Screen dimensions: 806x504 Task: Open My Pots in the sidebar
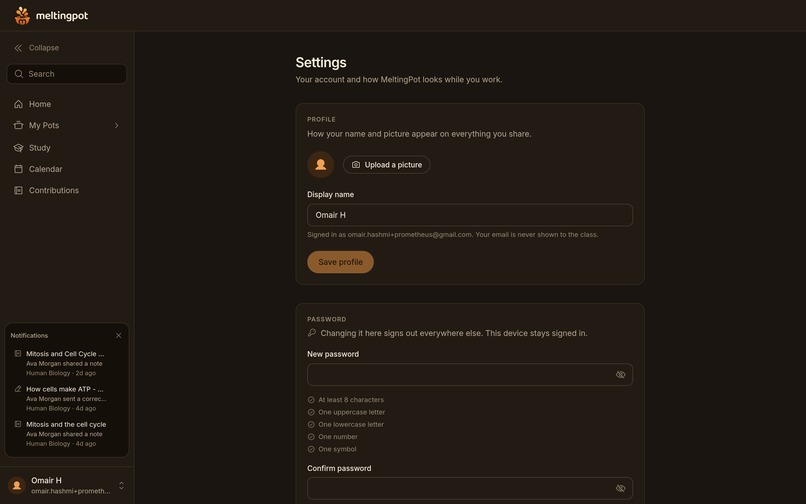(67, 125)
